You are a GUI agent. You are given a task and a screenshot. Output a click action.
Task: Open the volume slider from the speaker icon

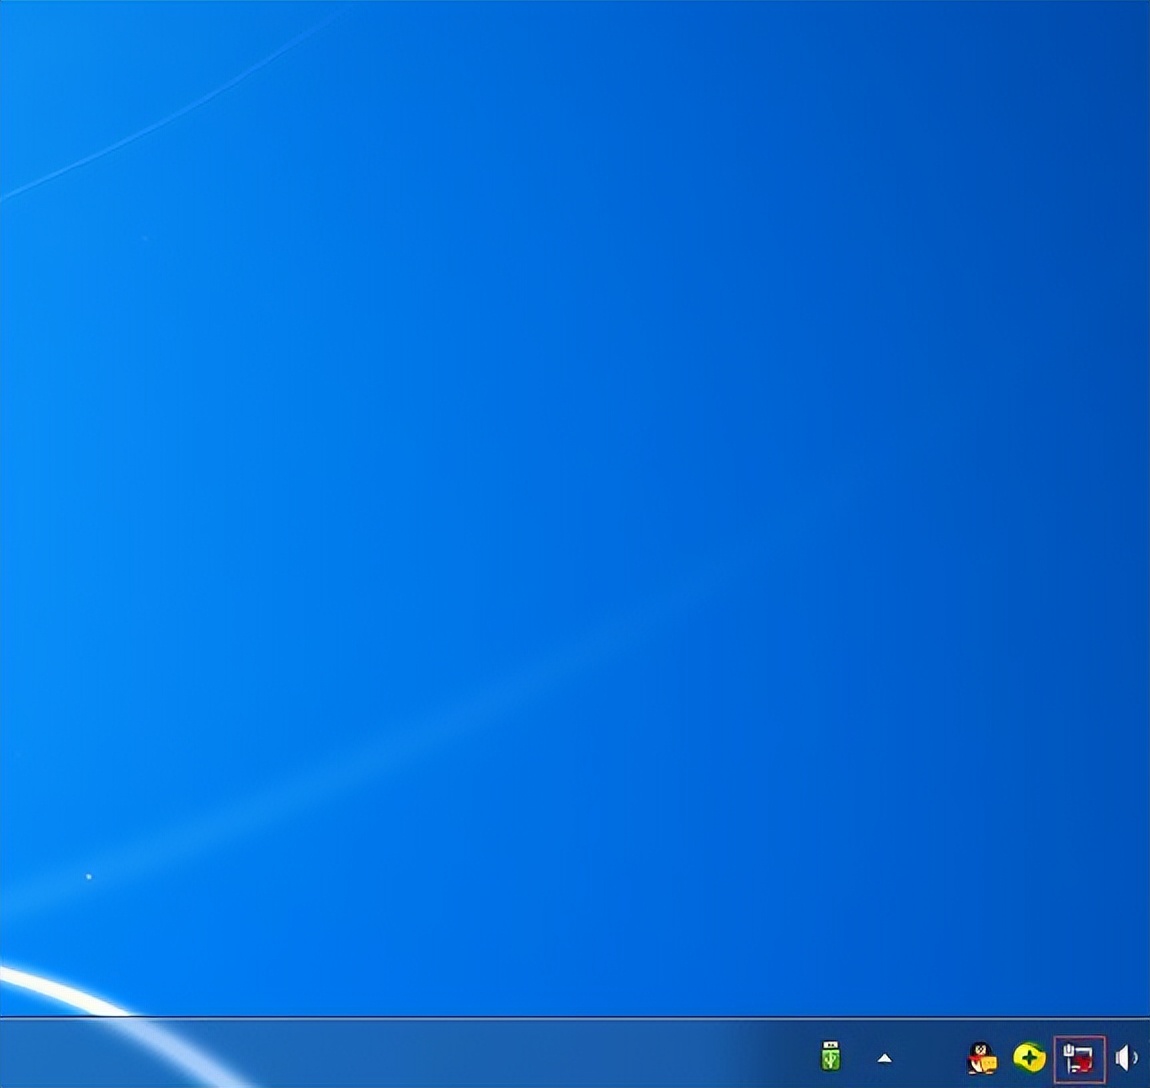click(1126, 1057)
